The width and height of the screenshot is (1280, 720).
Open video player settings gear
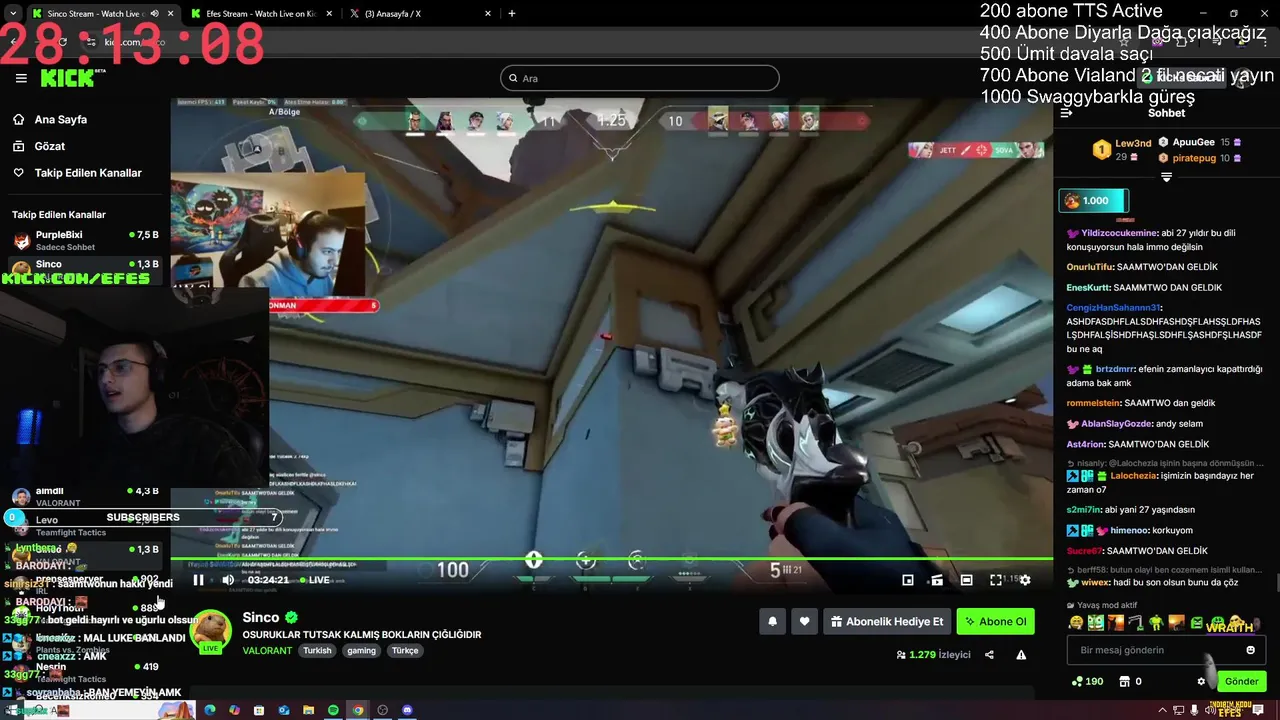[x=1025, y=580]
